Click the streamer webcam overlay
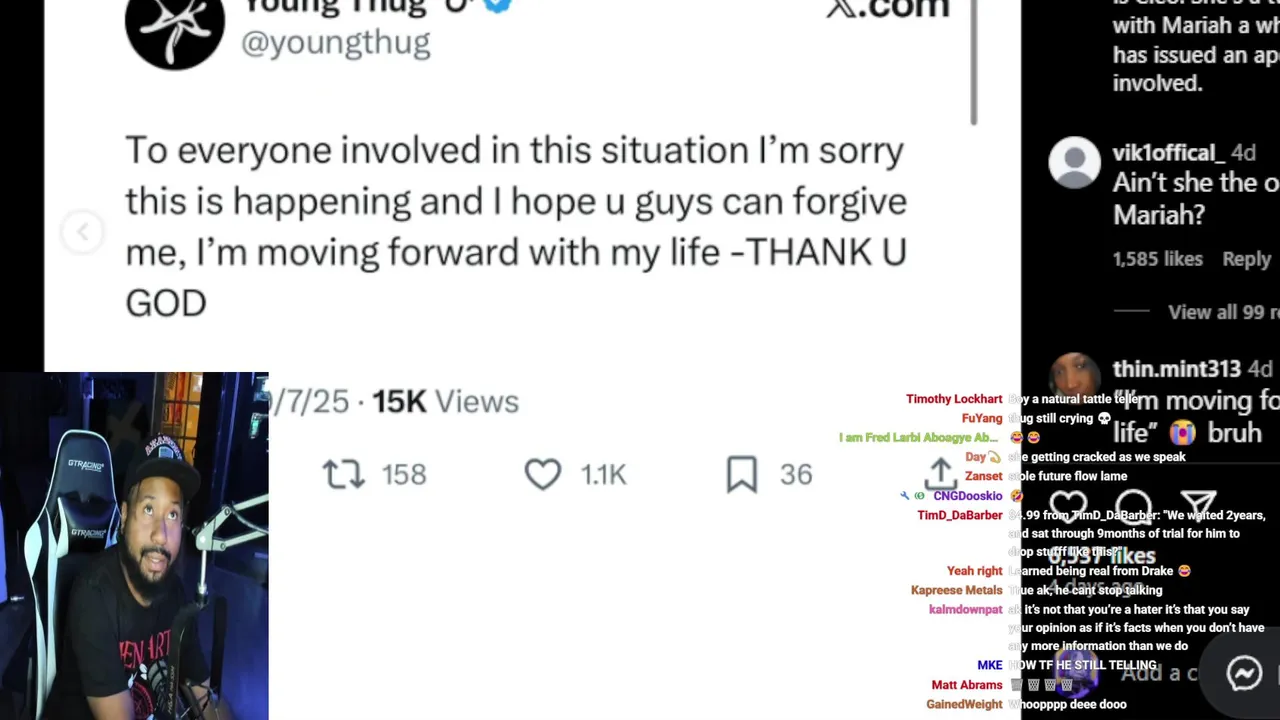 [134, 546]
